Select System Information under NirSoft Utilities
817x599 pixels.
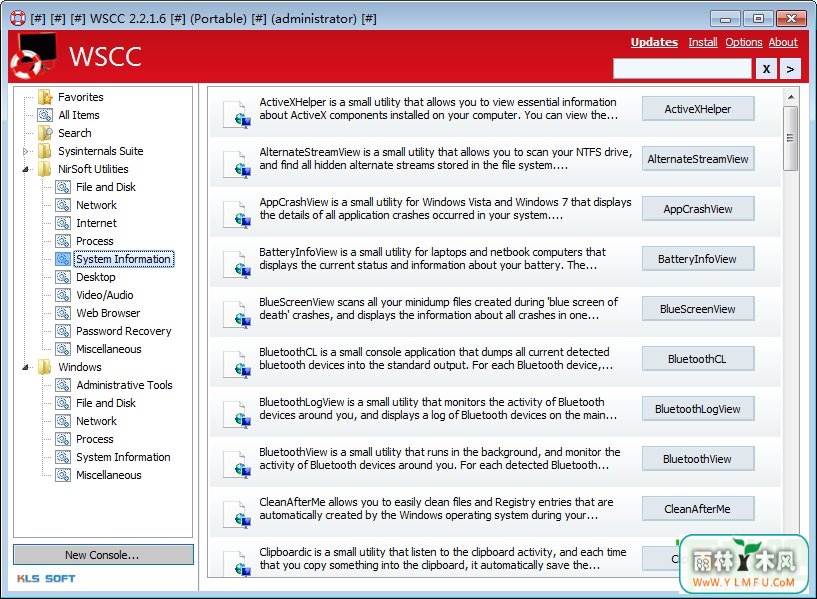(123, 259)
